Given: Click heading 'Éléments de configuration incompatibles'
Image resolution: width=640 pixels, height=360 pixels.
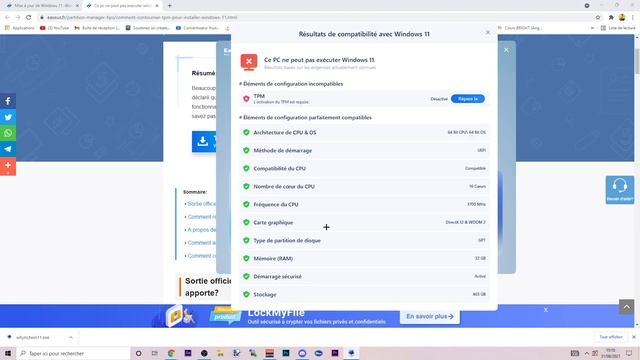Looking at the screenshot, I should point(293,84).
